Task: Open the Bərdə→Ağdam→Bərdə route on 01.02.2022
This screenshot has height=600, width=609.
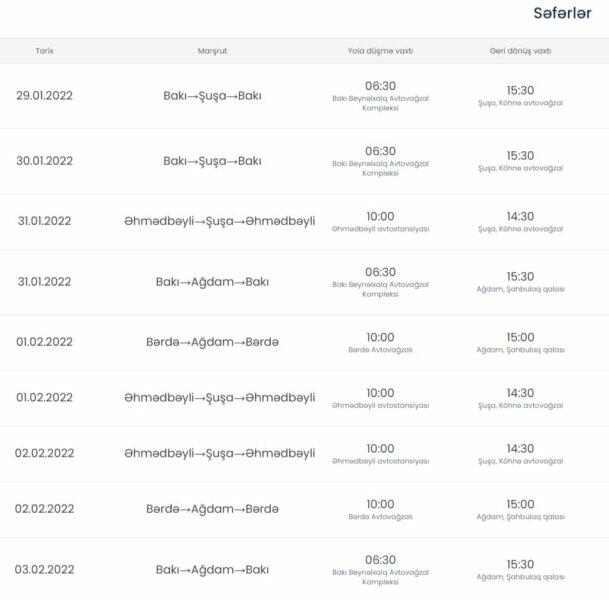Action: [x=212, y=342]
